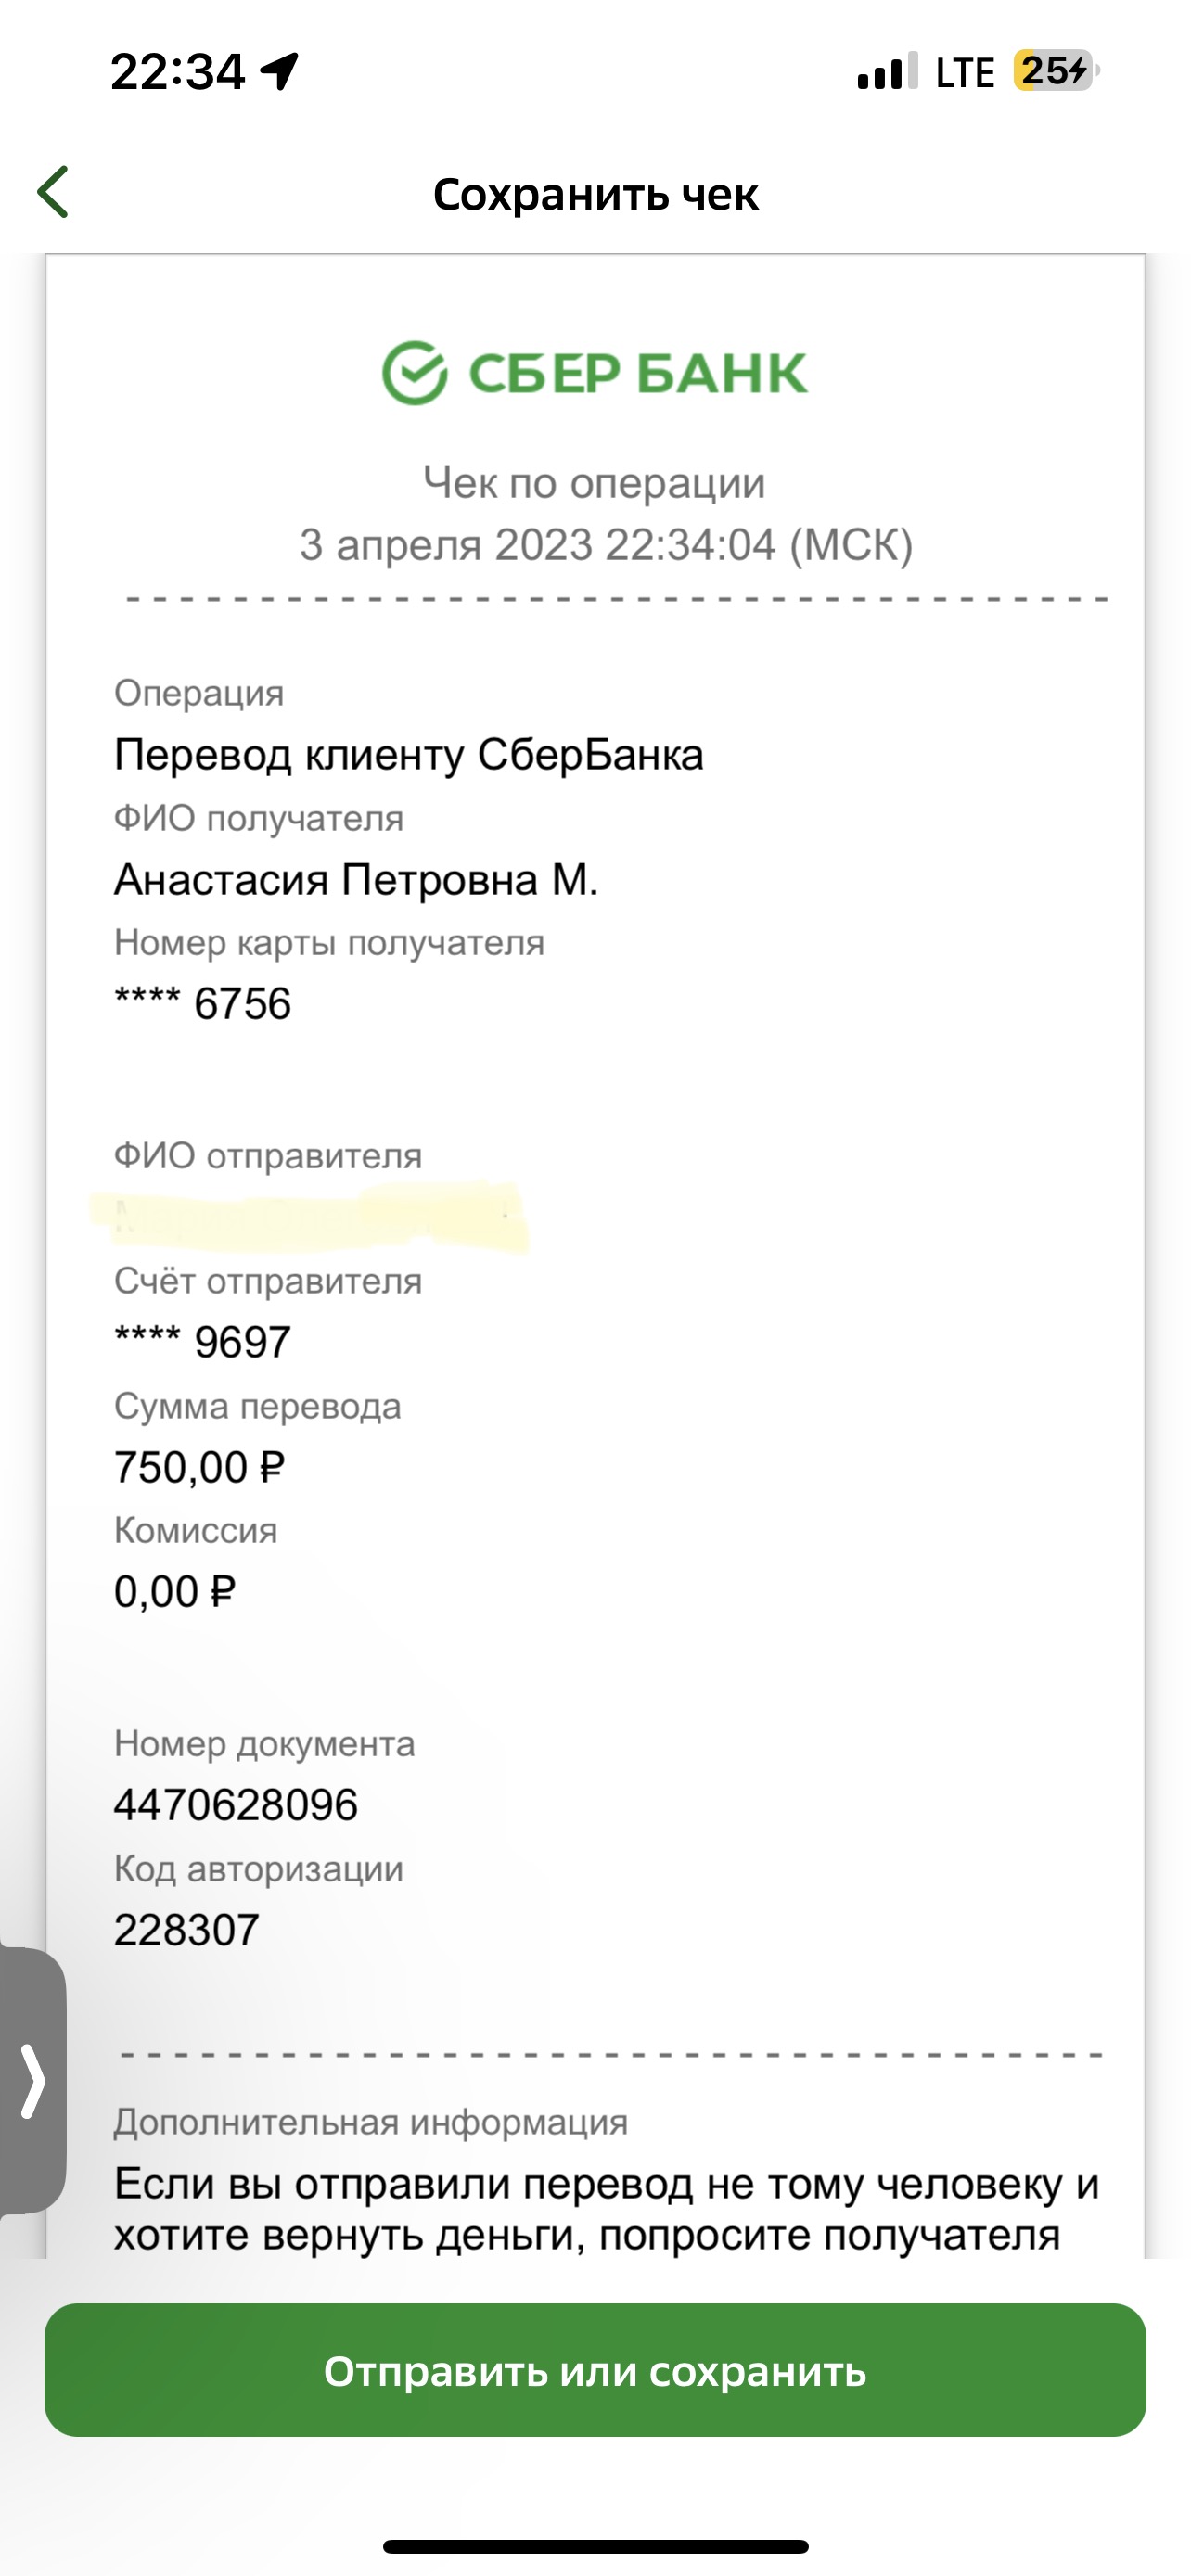Tap sender account number **** 9697
The width and height of the screenshot is (1191, 2576).
tap(203, 1342)
